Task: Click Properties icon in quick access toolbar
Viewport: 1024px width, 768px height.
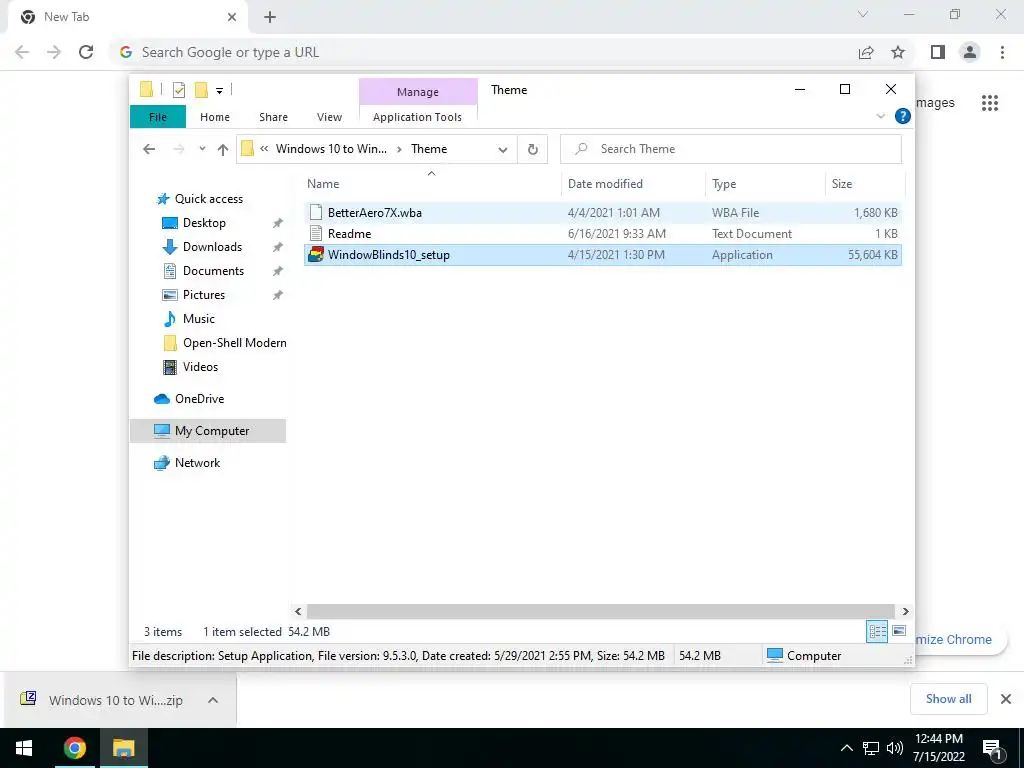Action: click(x=178, y=90)
